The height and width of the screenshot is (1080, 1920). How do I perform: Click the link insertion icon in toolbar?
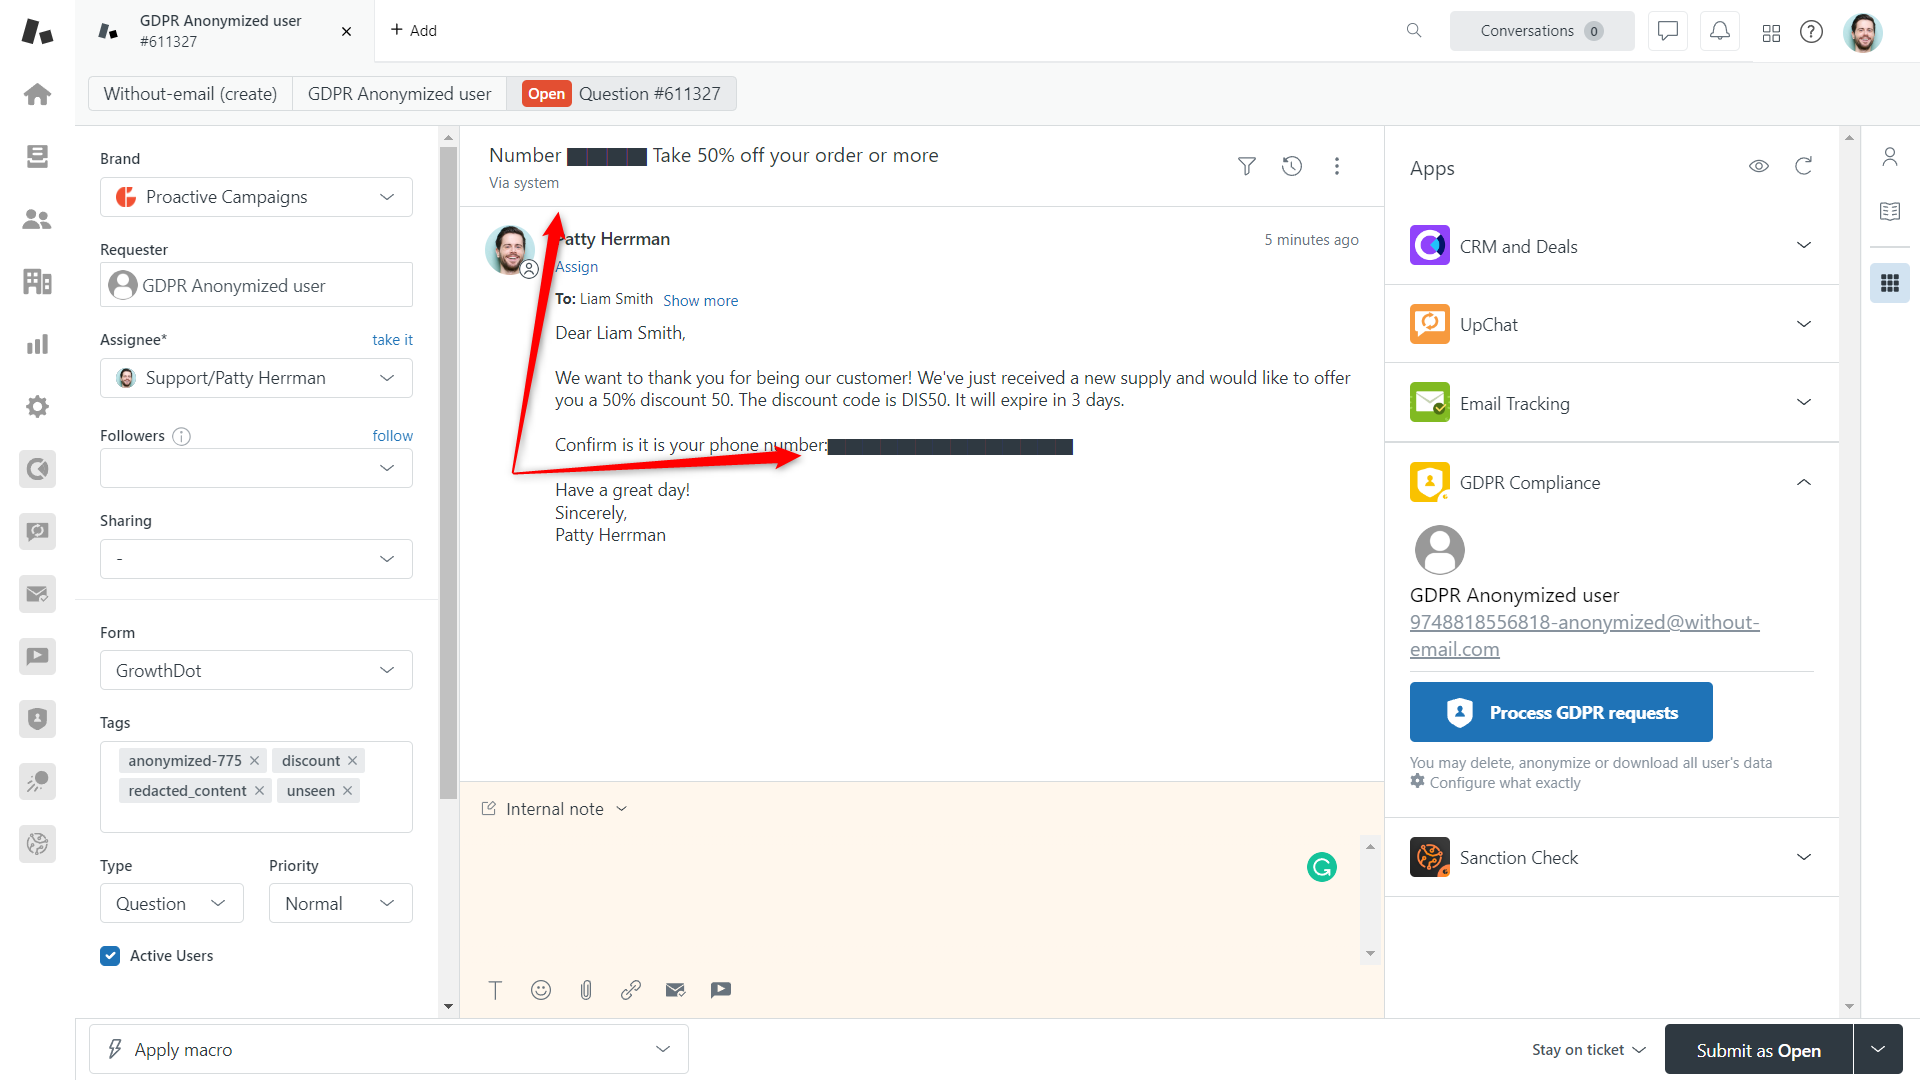click(x=630, y=989)
